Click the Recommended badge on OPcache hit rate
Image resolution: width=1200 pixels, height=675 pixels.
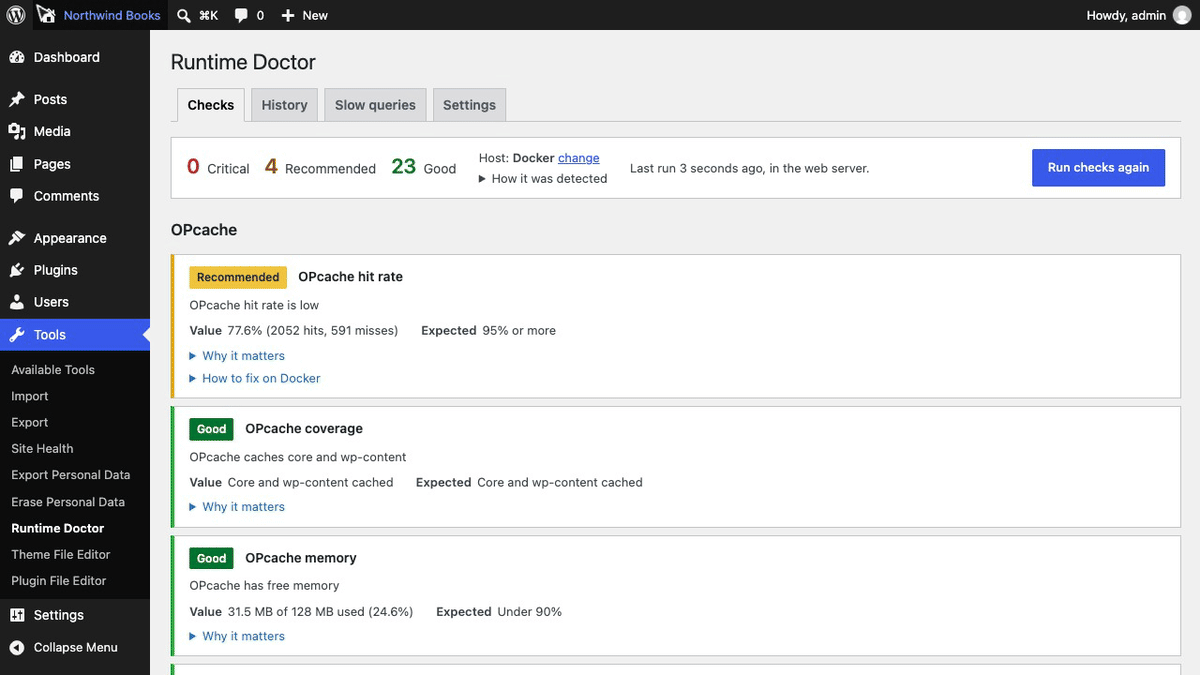click(x=238, y=277)
